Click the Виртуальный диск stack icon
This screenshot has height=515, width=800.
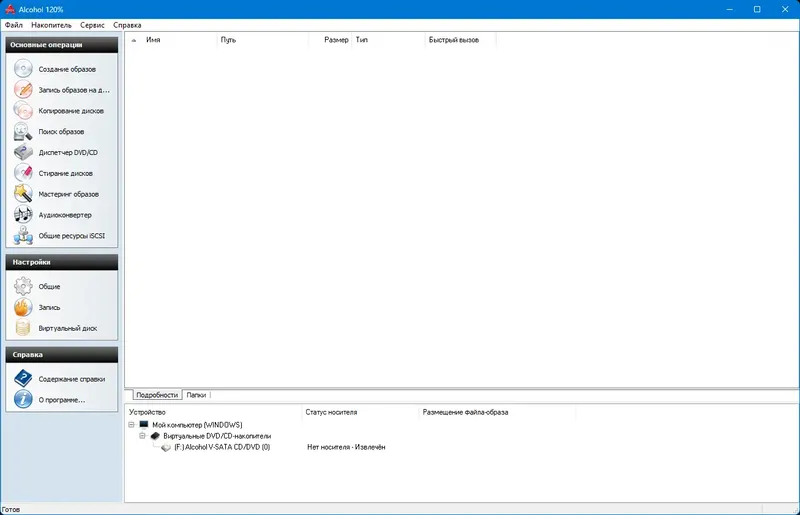pyautogui.click(x=23, y=328)
